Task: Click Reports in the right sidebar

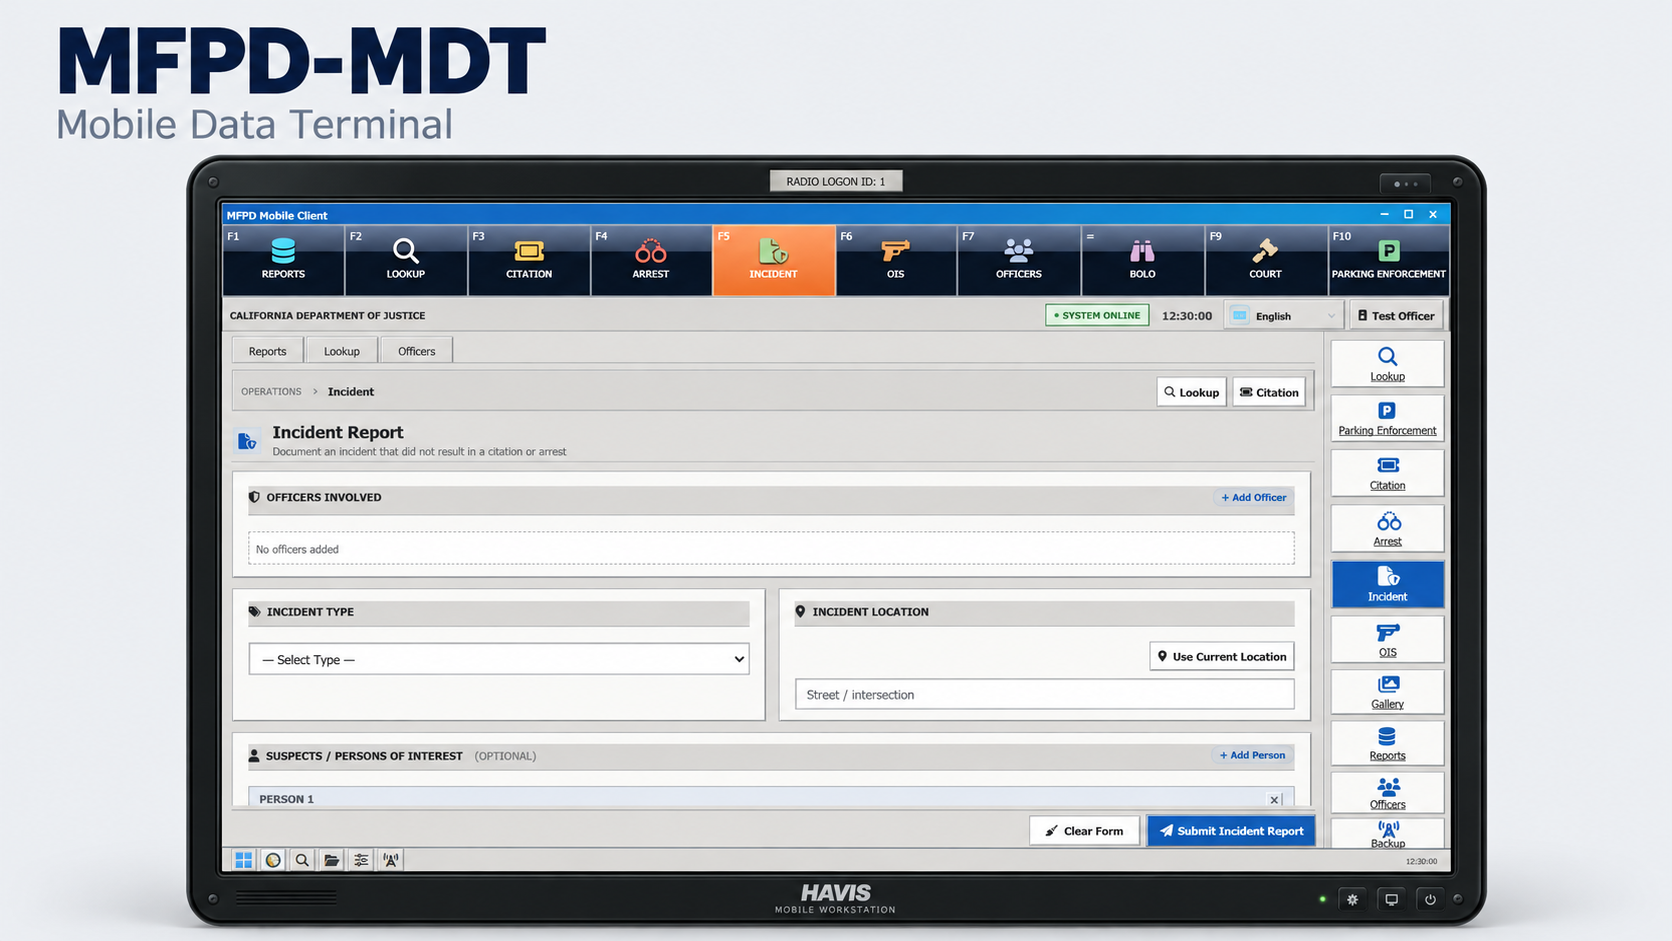Action: (1387, 743)
